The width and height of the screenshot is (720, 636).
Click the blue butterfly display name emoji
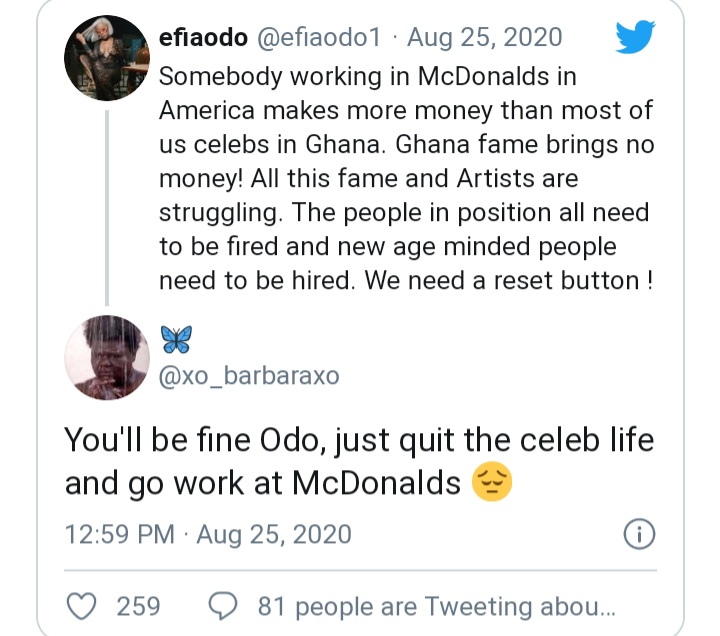pos(176,340)
